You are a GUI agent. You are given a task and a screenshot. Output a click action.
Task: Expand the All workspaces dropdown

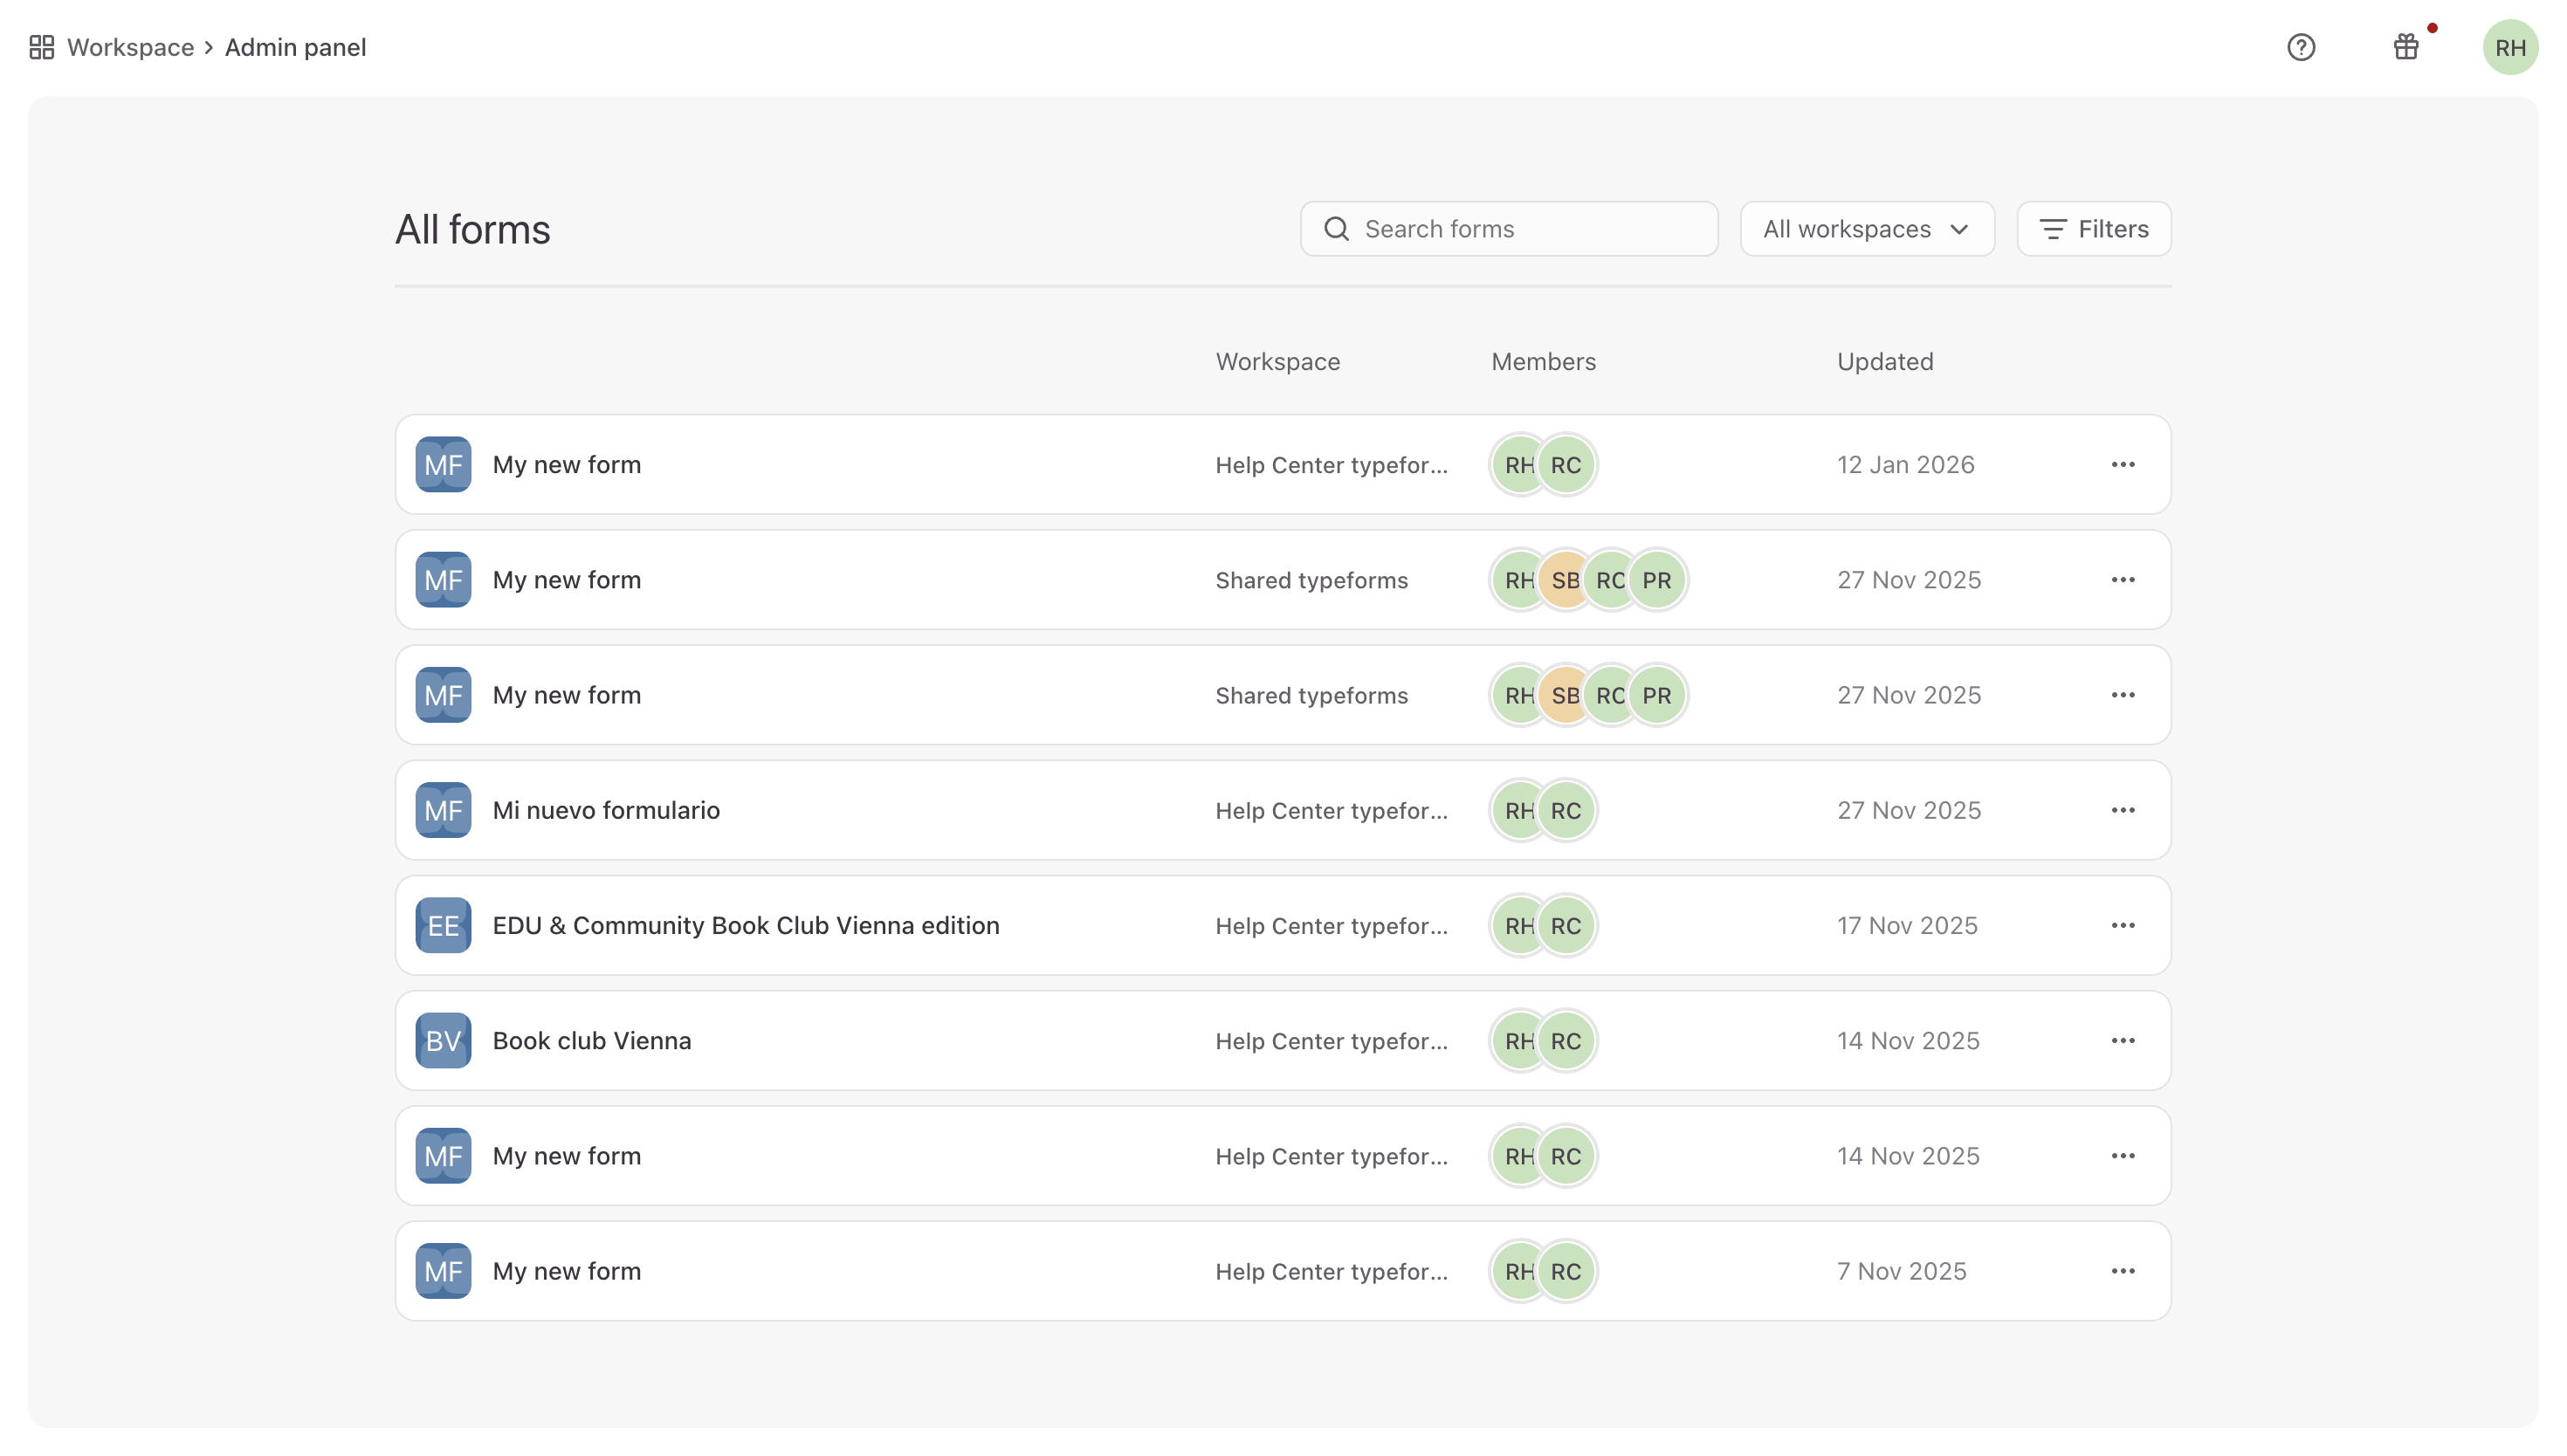1866,229
